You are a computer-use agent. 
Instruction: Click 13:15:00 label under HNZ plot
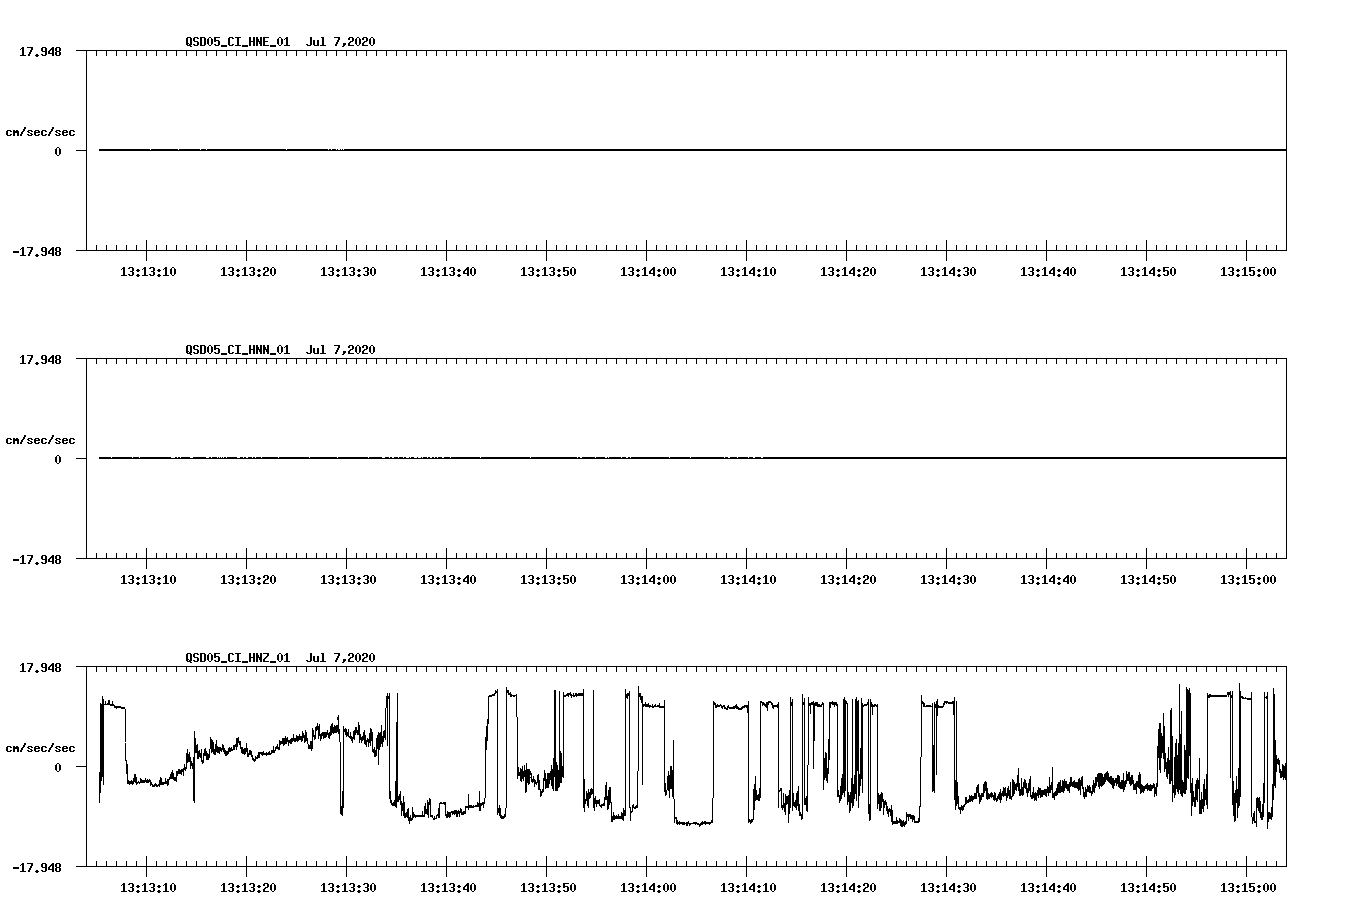click(x=1248, y=887)
